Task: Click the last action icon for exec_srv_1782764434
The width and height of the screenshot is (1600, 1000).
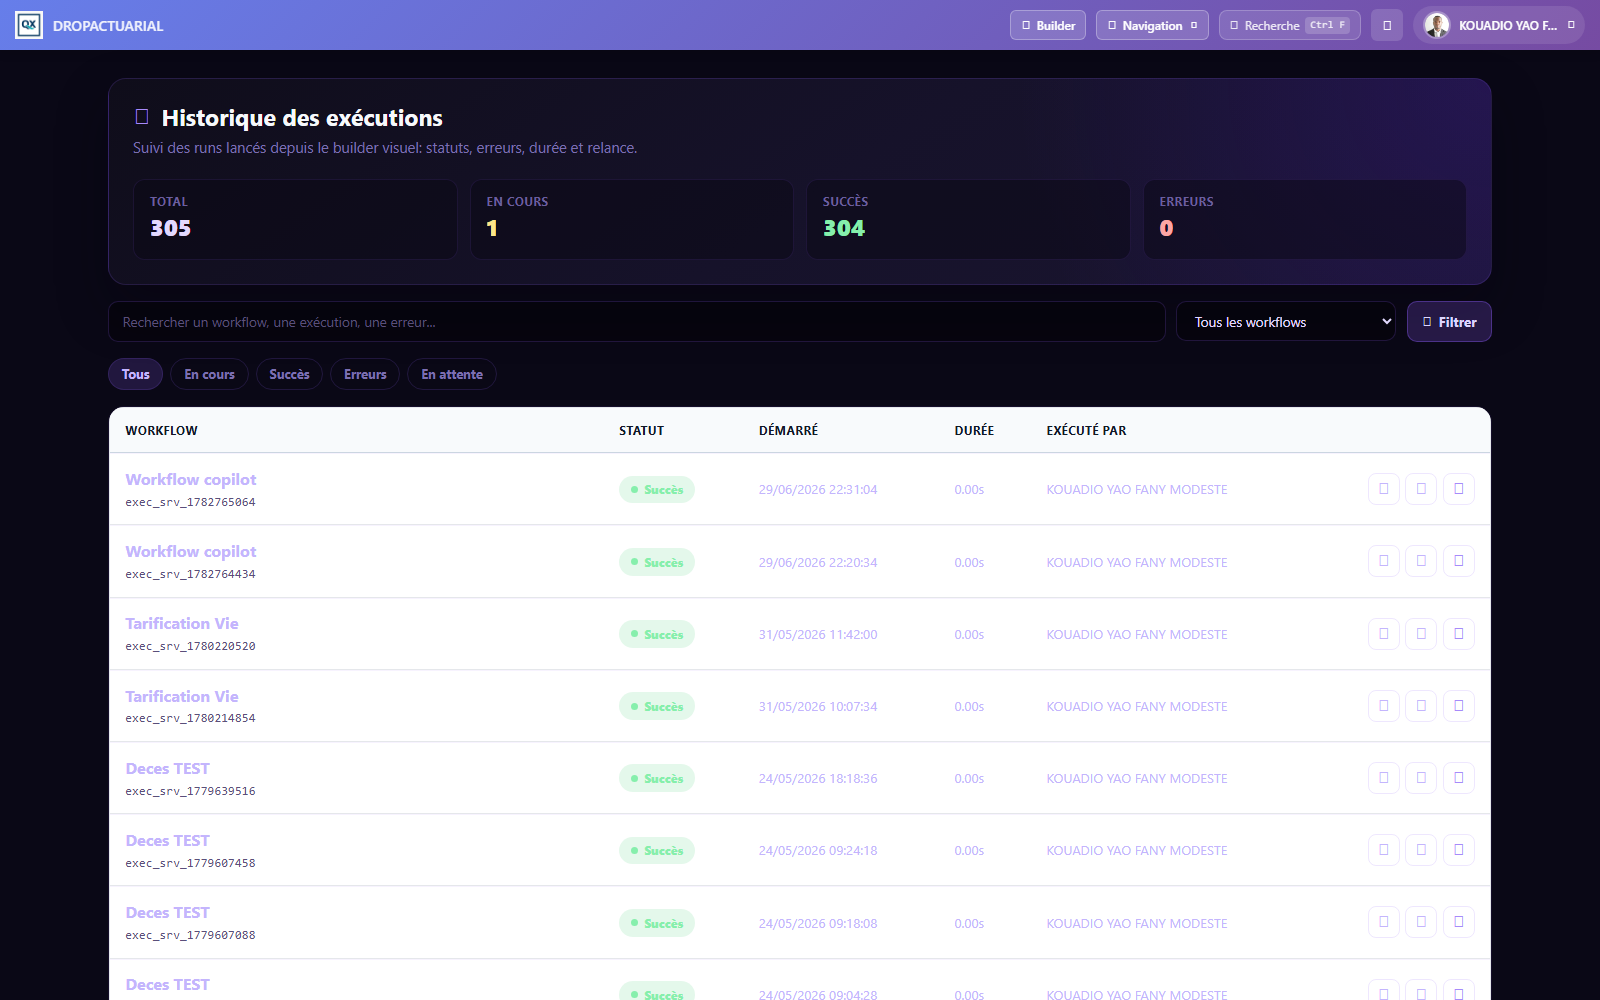Action: pos(1459,561)
